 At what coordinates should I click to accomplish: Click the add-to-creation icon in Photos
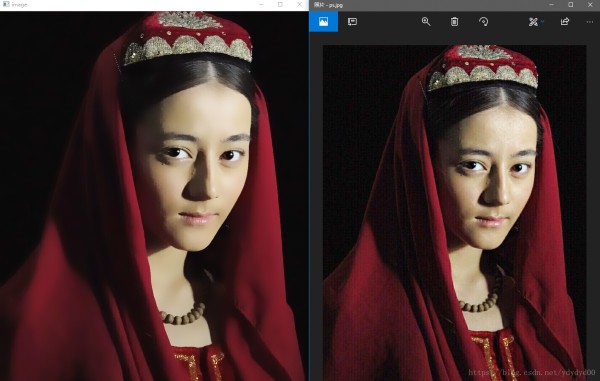point(352,22)
